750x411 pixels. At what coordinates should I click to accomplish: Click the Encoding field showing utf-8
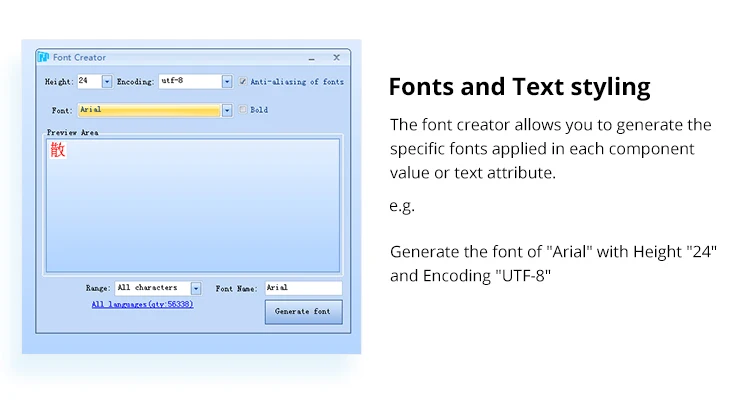190,81
